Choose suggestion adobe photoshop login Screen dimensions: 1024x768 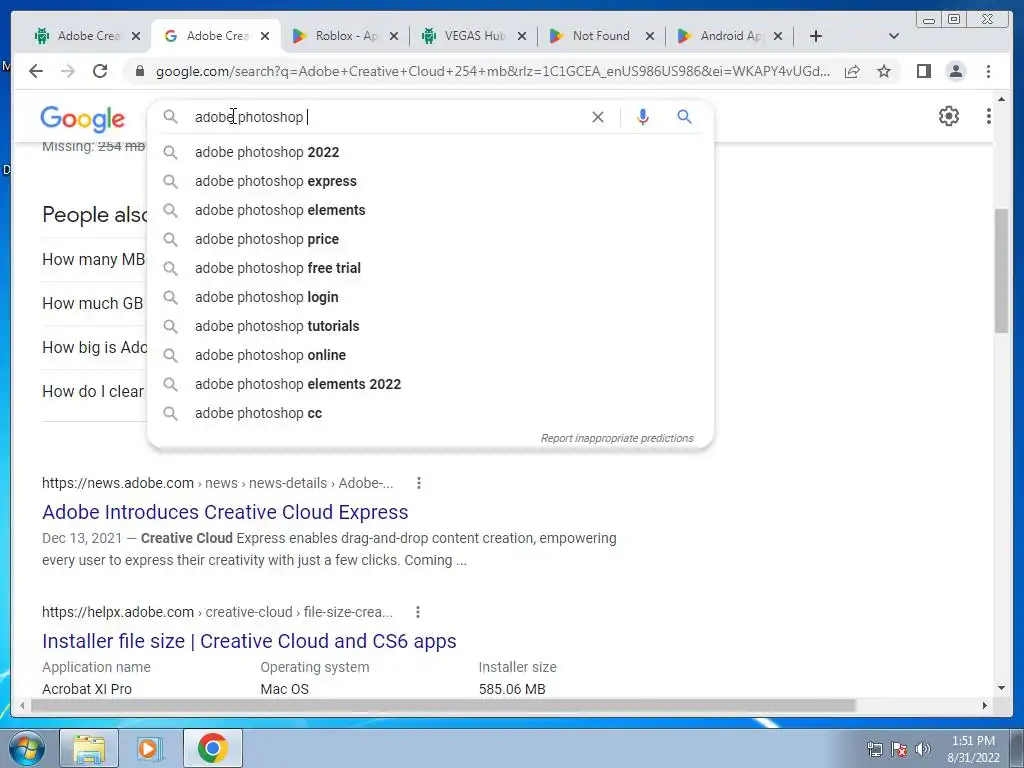tap(430, 297)
